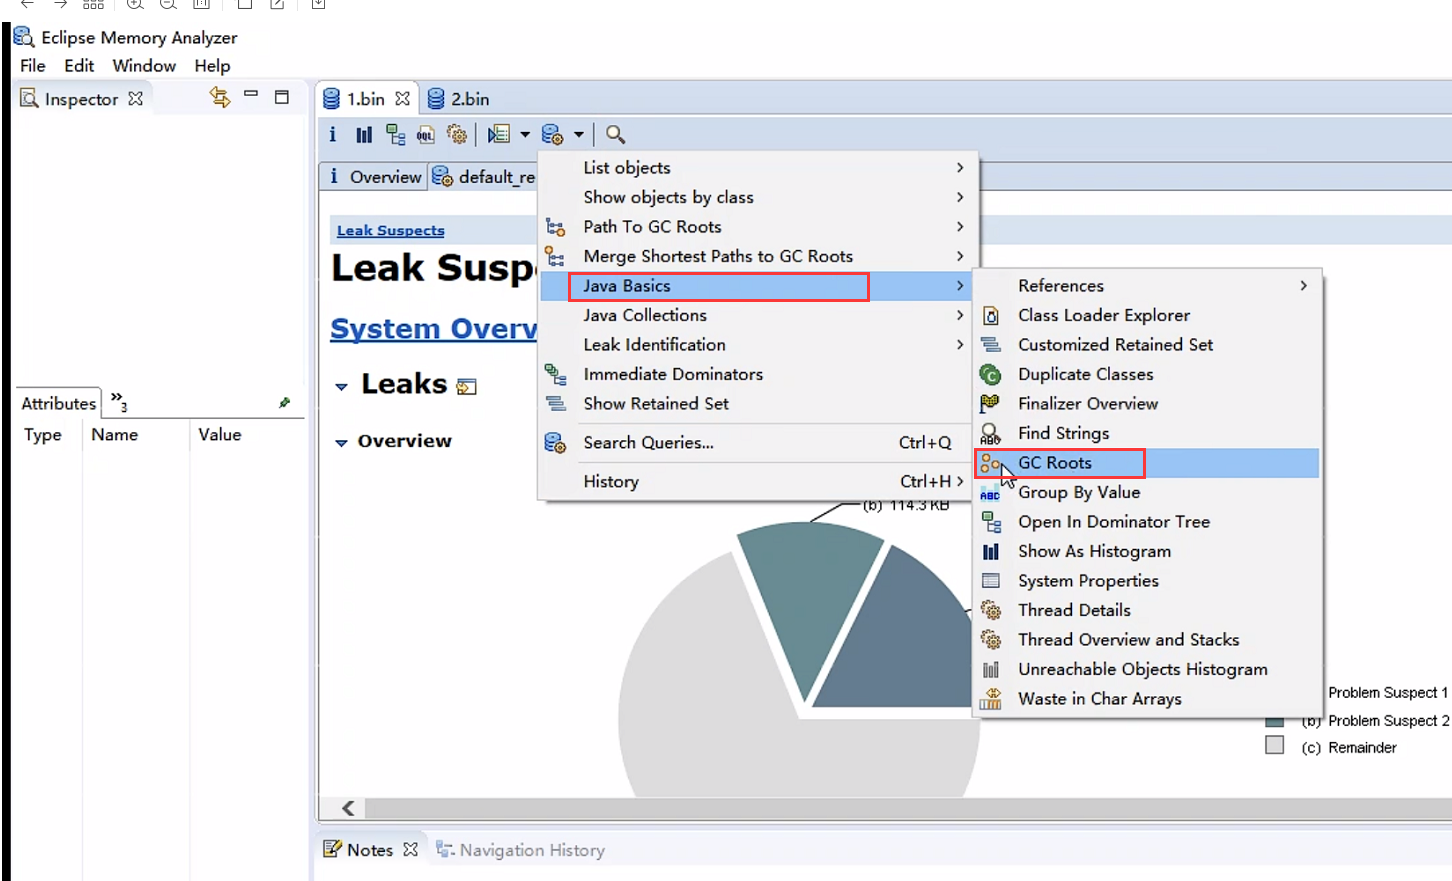
Task: Open the query History submenu
Action: coord(757,481)
